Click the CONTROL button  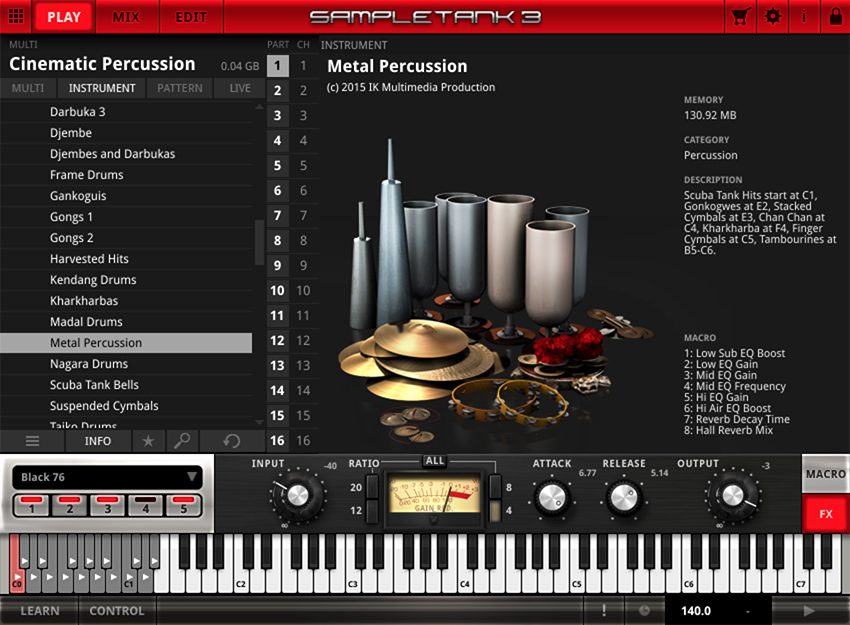pyautogui.click(x=117, y=610)
